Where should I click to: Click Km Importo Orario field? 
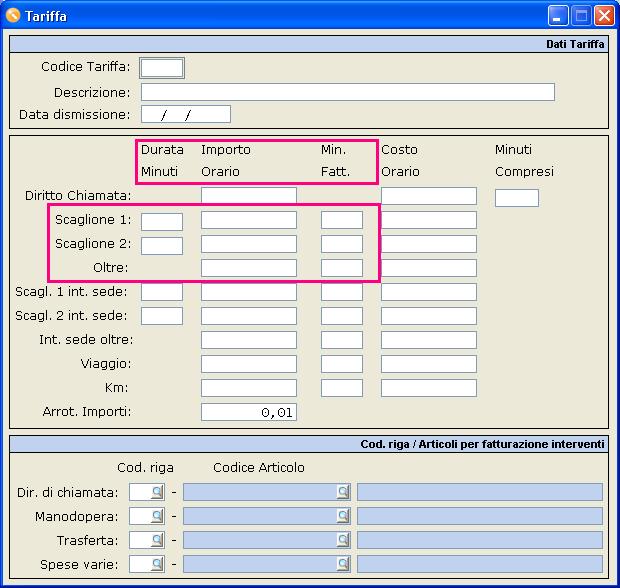(x=249, y=388)
